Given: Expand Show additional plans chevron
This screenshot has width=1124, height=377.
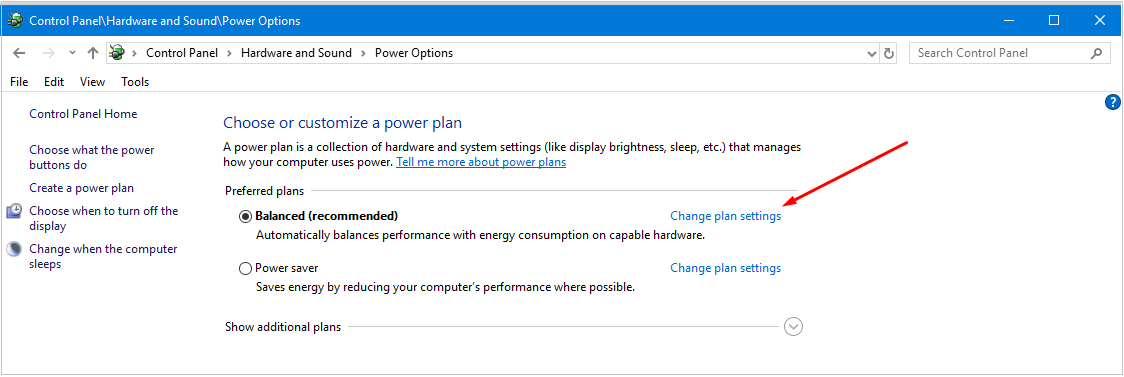Looking at the screenshot, I should (x=794, y=327).
